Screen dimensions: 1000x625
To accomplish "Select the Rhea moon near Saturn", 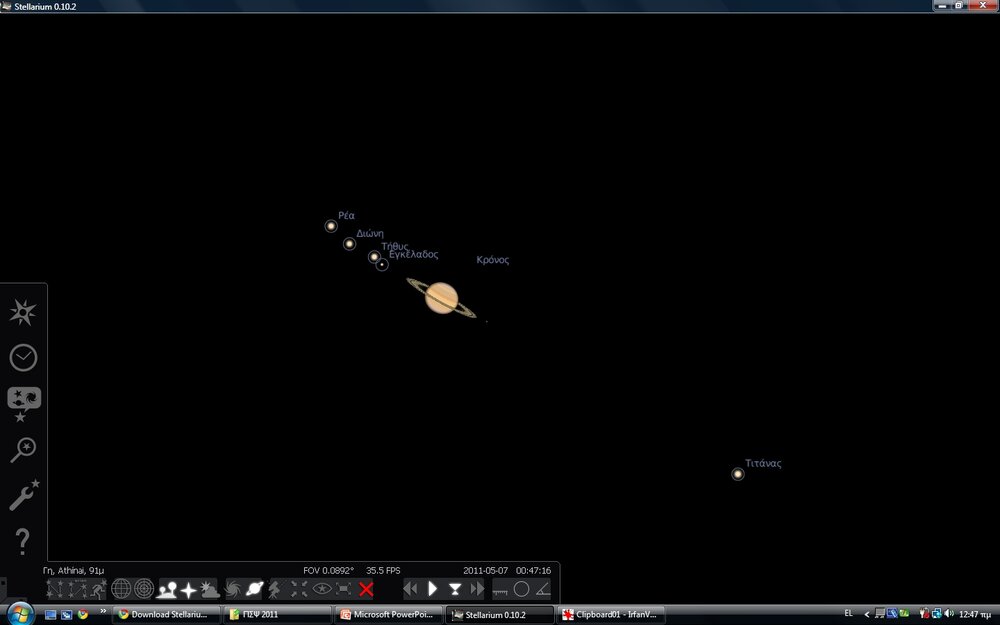I will point(331,226).
